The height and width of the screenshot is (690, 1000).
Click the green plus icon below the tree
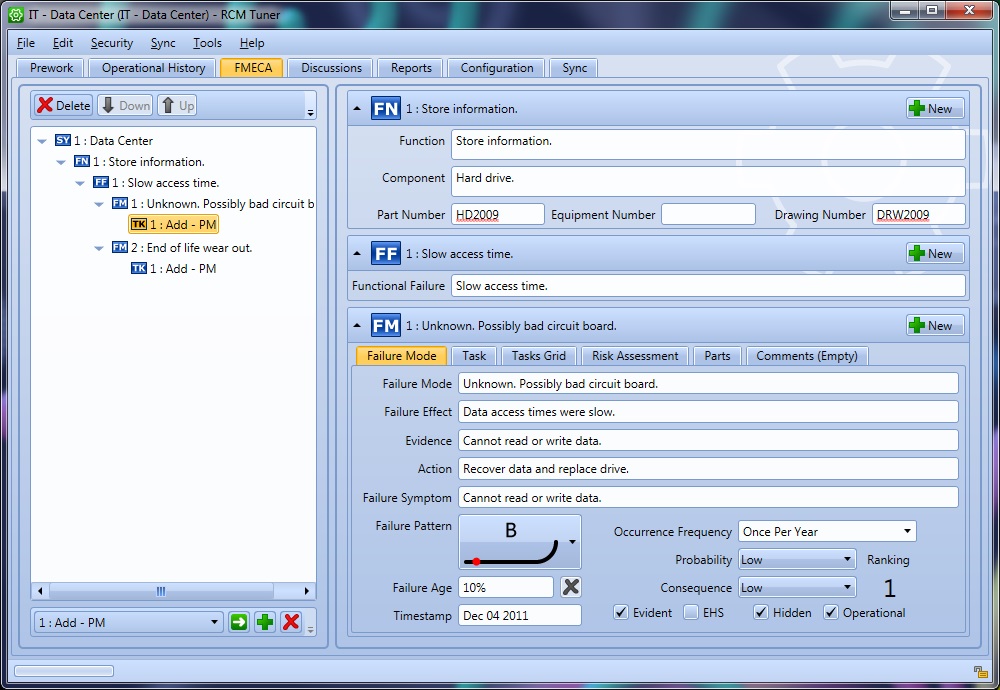pyautogui.click(x=265, y=622)
